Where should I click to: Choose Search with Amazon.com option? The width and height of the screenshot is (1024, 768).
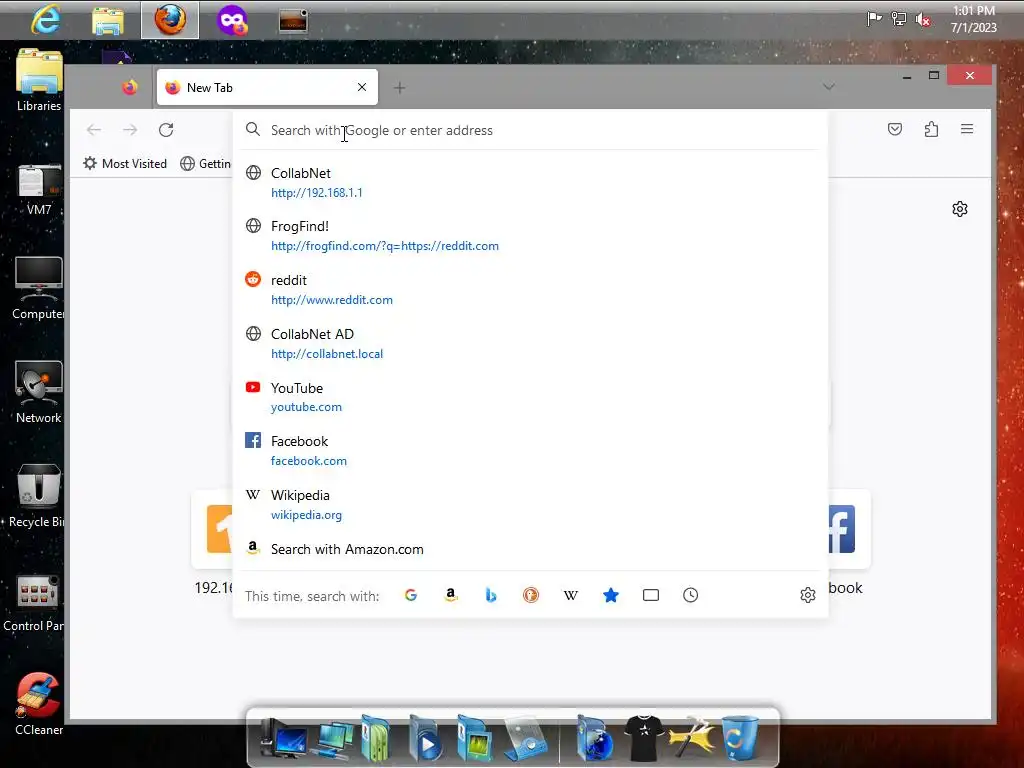530,549
